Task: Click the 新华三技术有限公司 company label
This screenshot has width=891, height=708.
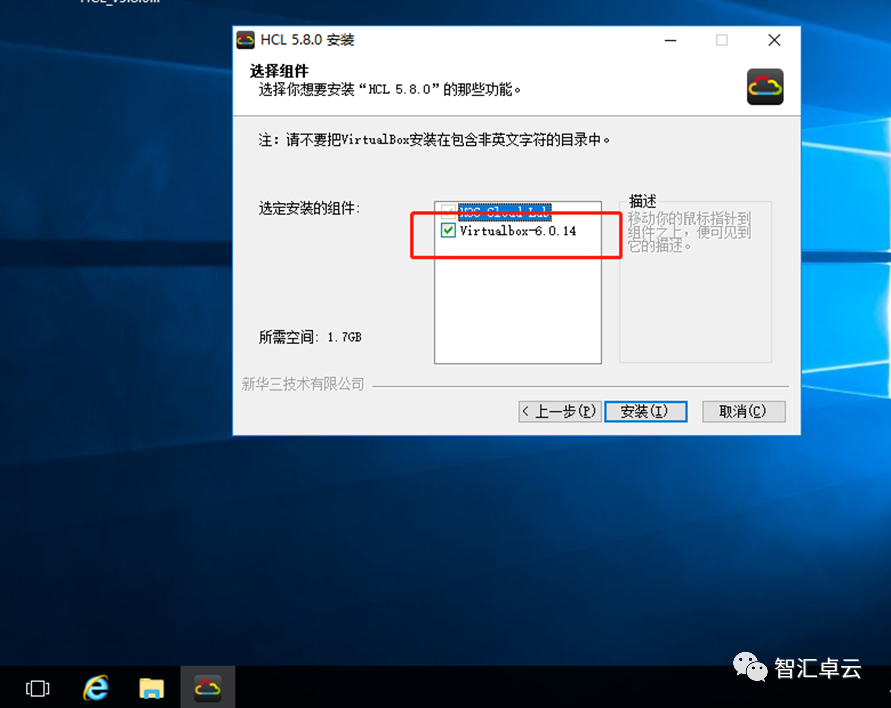Action: click(x=303, y=384)
